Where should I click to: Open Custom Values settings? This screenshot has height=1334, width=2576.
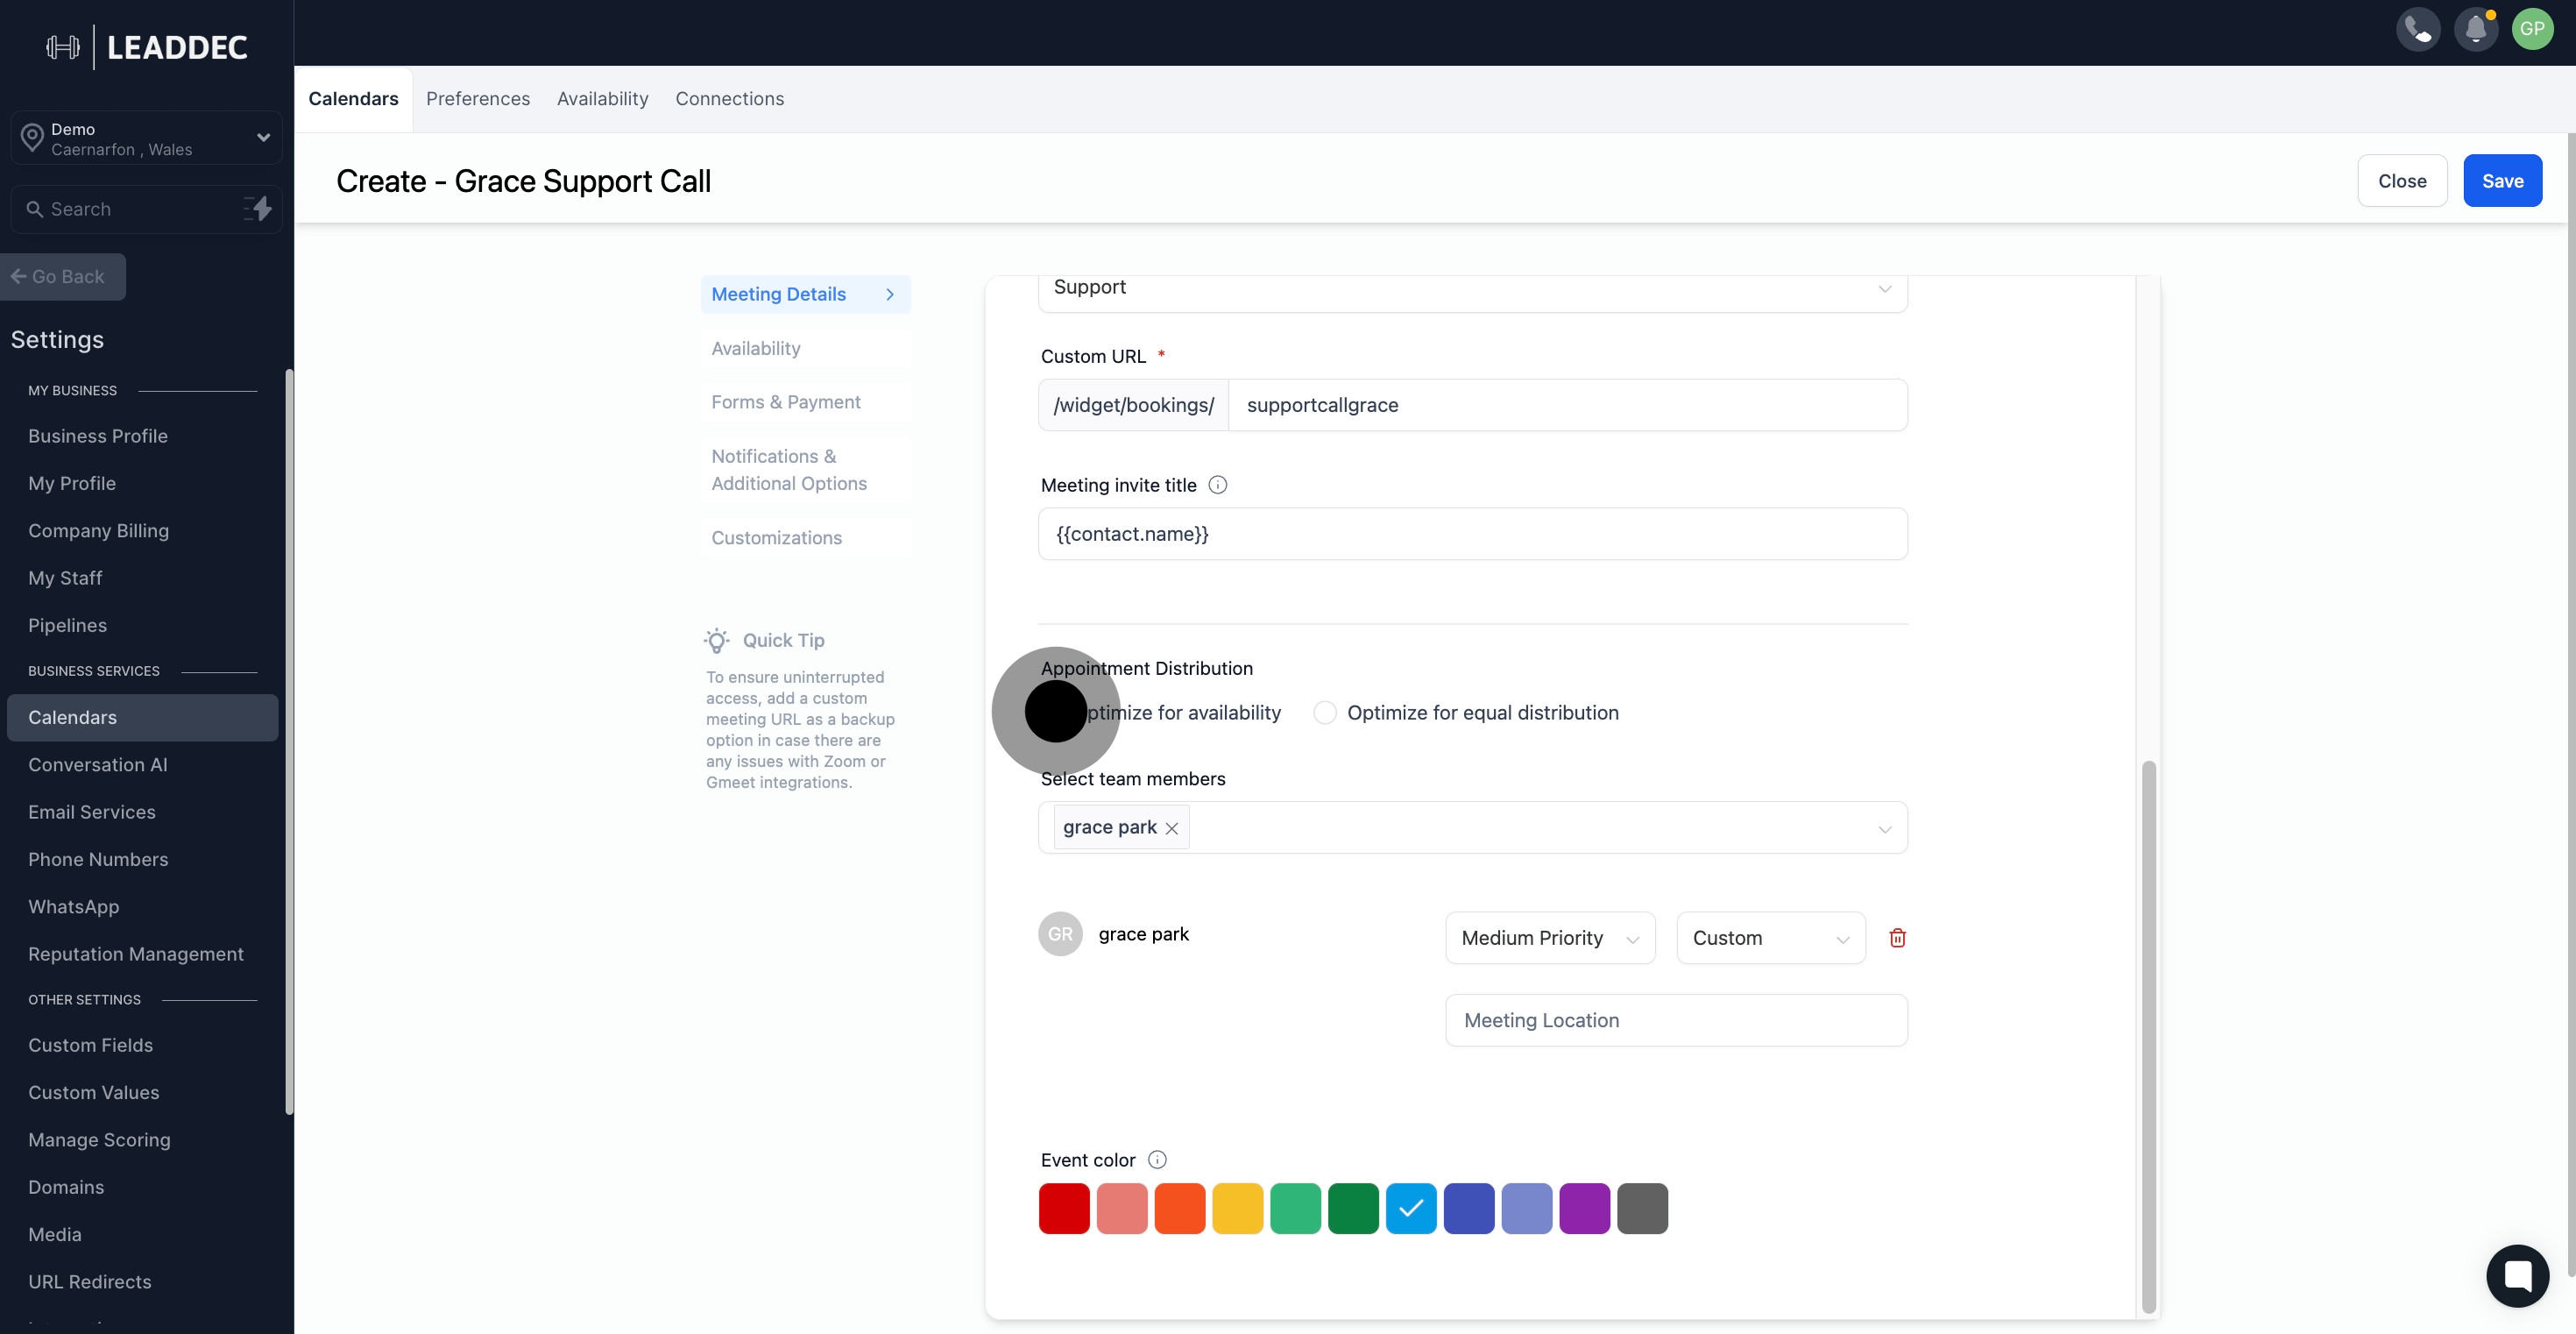(x=94, y=1093)
